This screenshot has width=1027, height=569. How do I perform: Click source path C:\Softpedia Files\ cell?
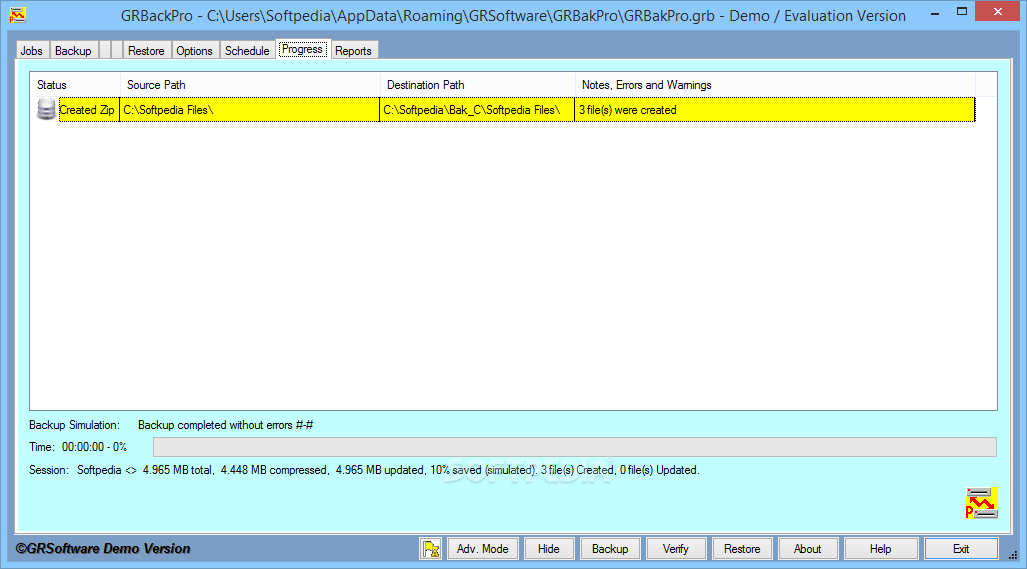click(250, 109)
